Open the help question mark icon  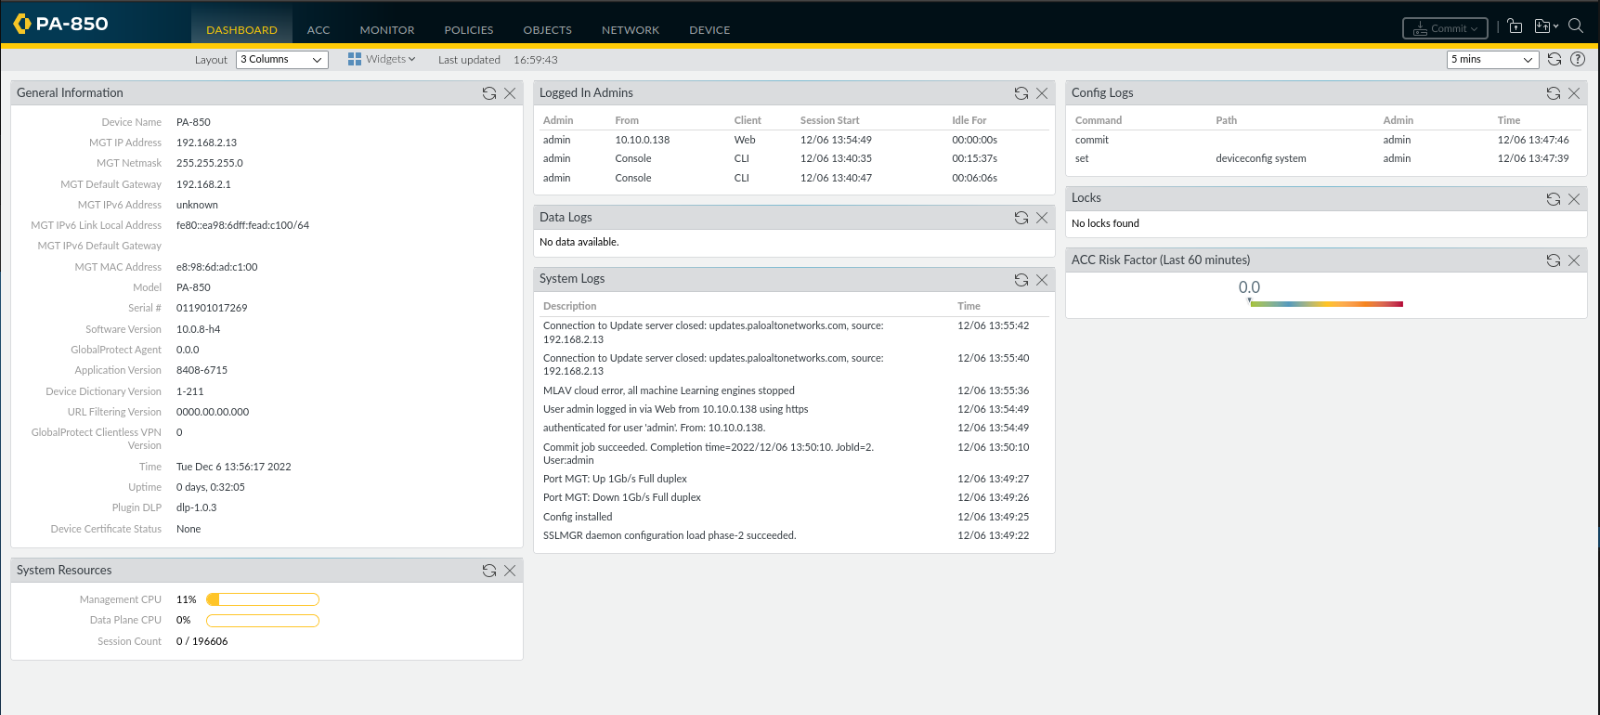coord(1578,59)
